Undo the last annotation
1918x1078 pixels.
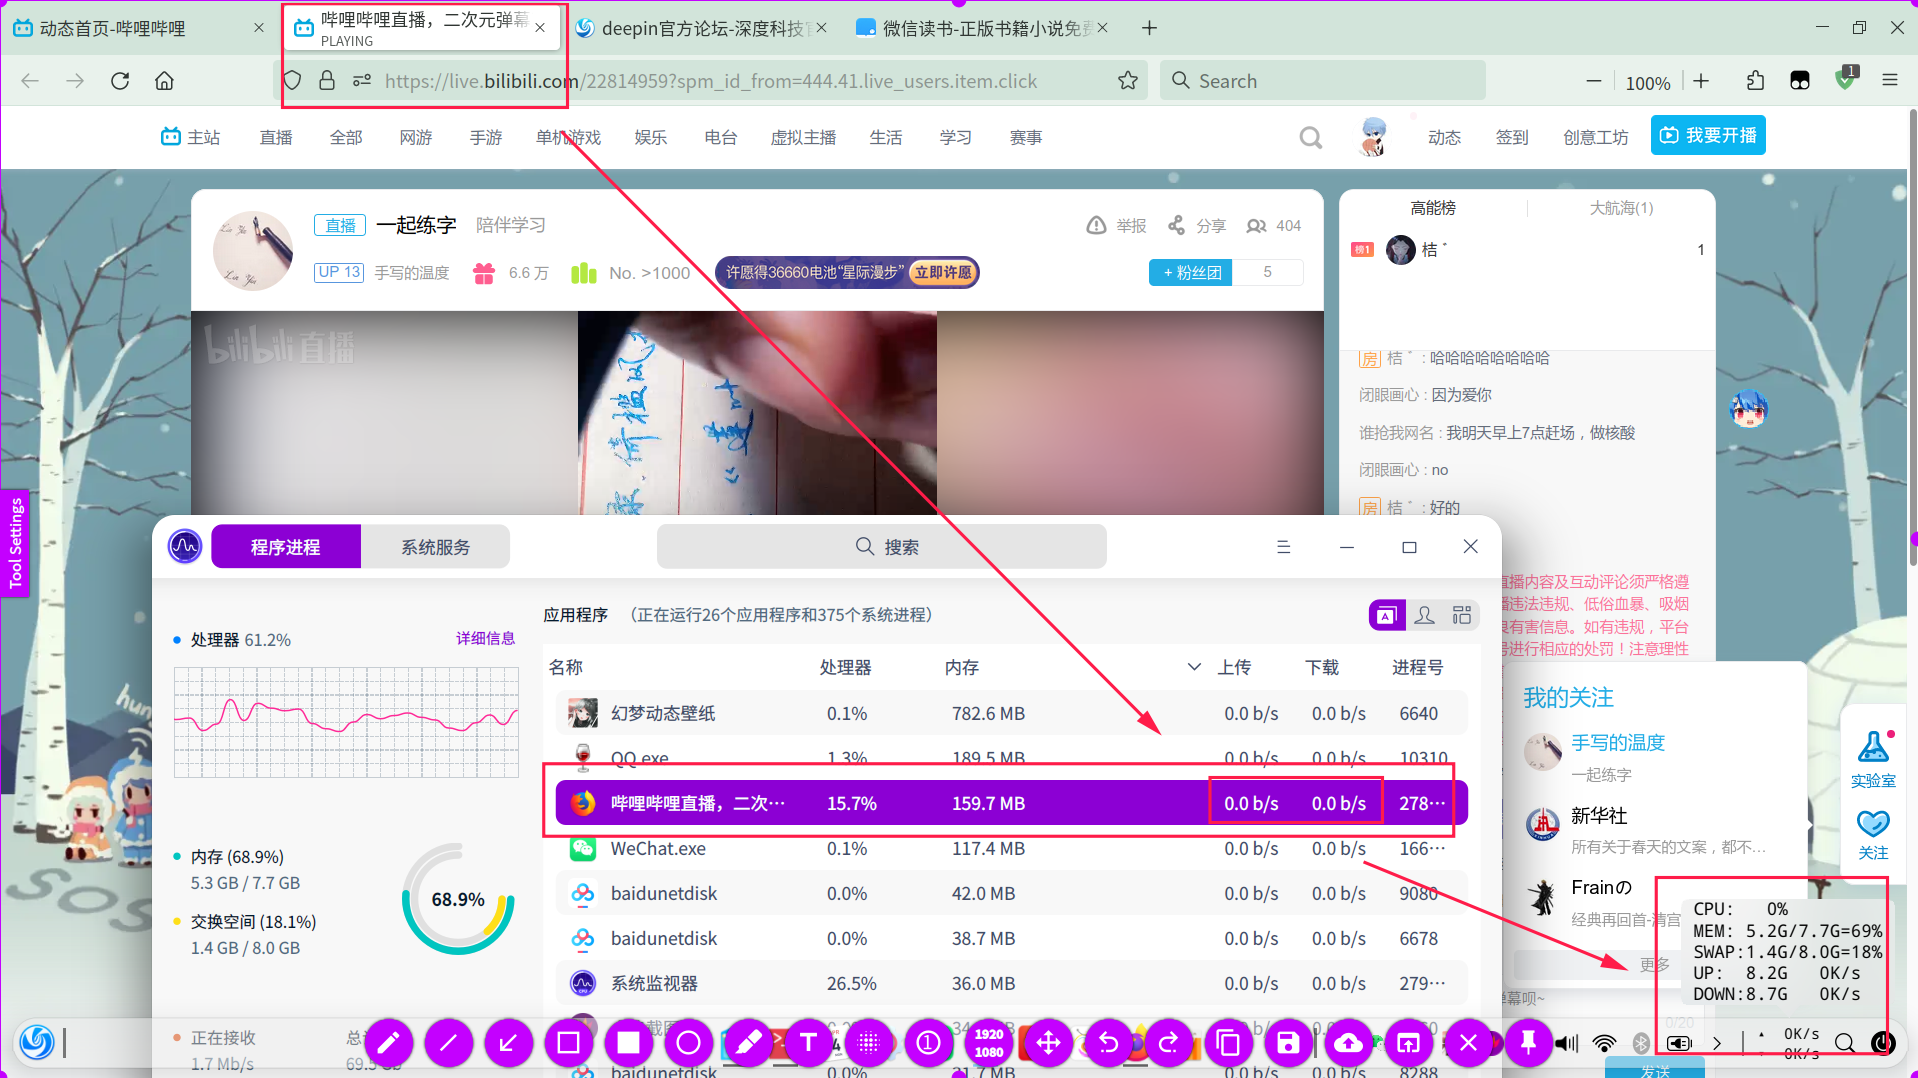tap(1108, 1043)
